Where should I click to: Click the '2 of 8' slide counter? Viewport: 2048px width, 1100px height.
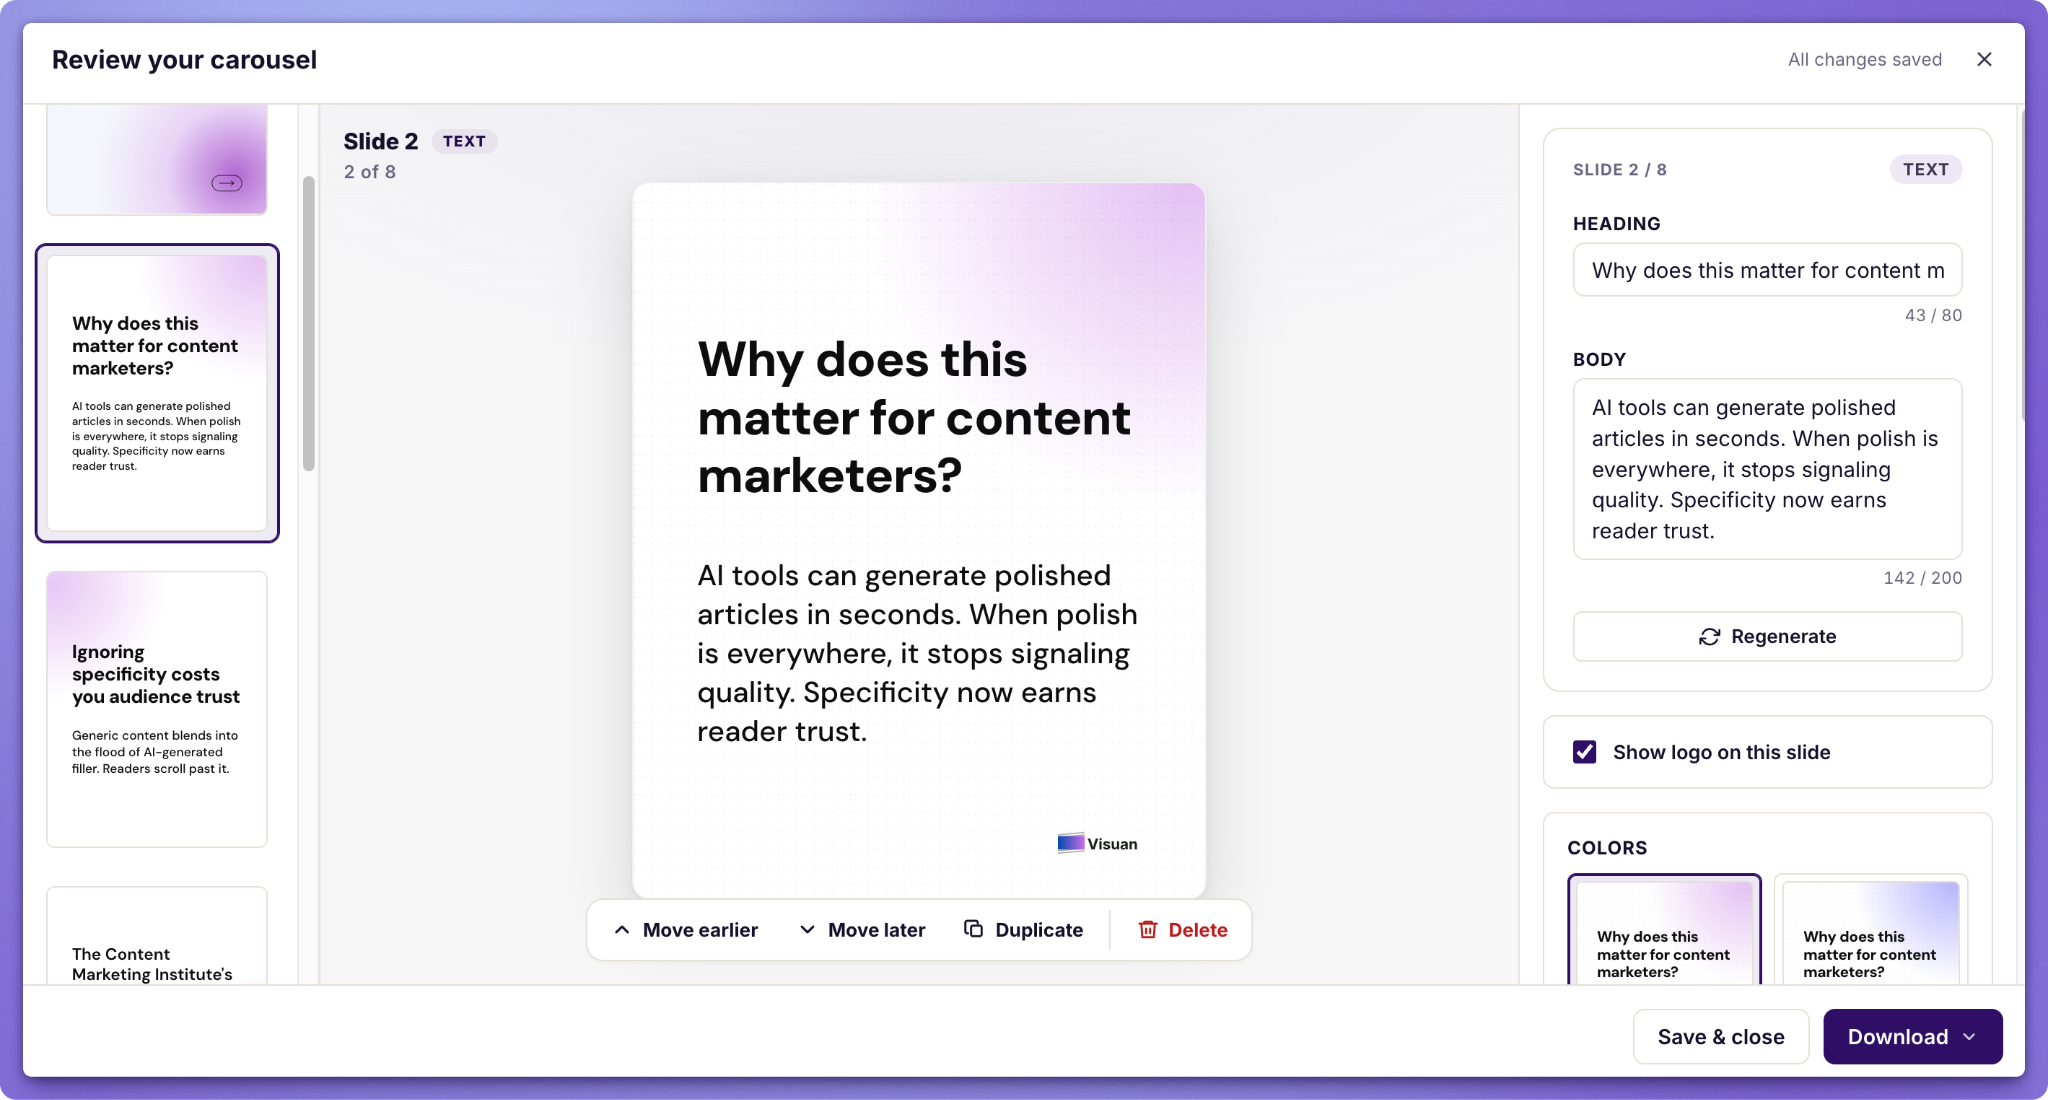(370, 172)
